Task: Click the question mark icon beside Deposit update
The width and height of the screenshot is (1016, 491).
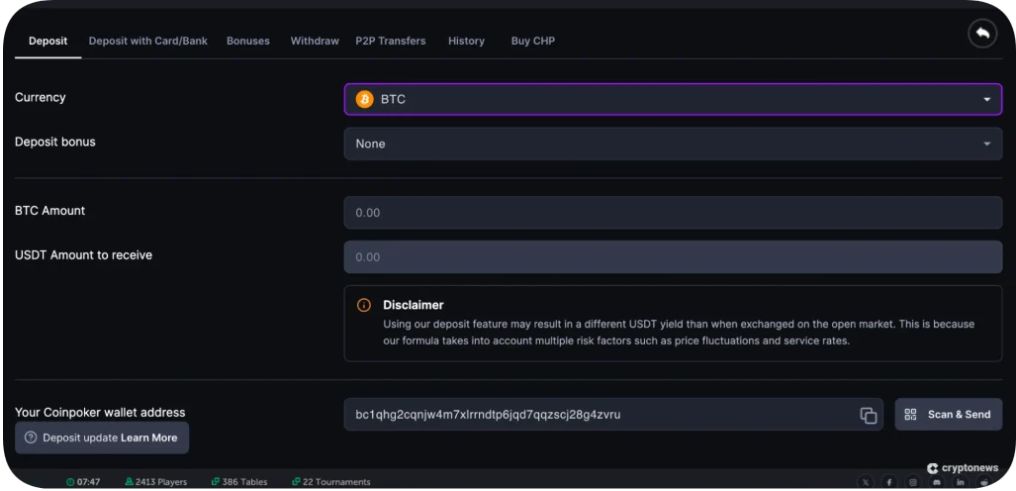Action: point(30,438)
